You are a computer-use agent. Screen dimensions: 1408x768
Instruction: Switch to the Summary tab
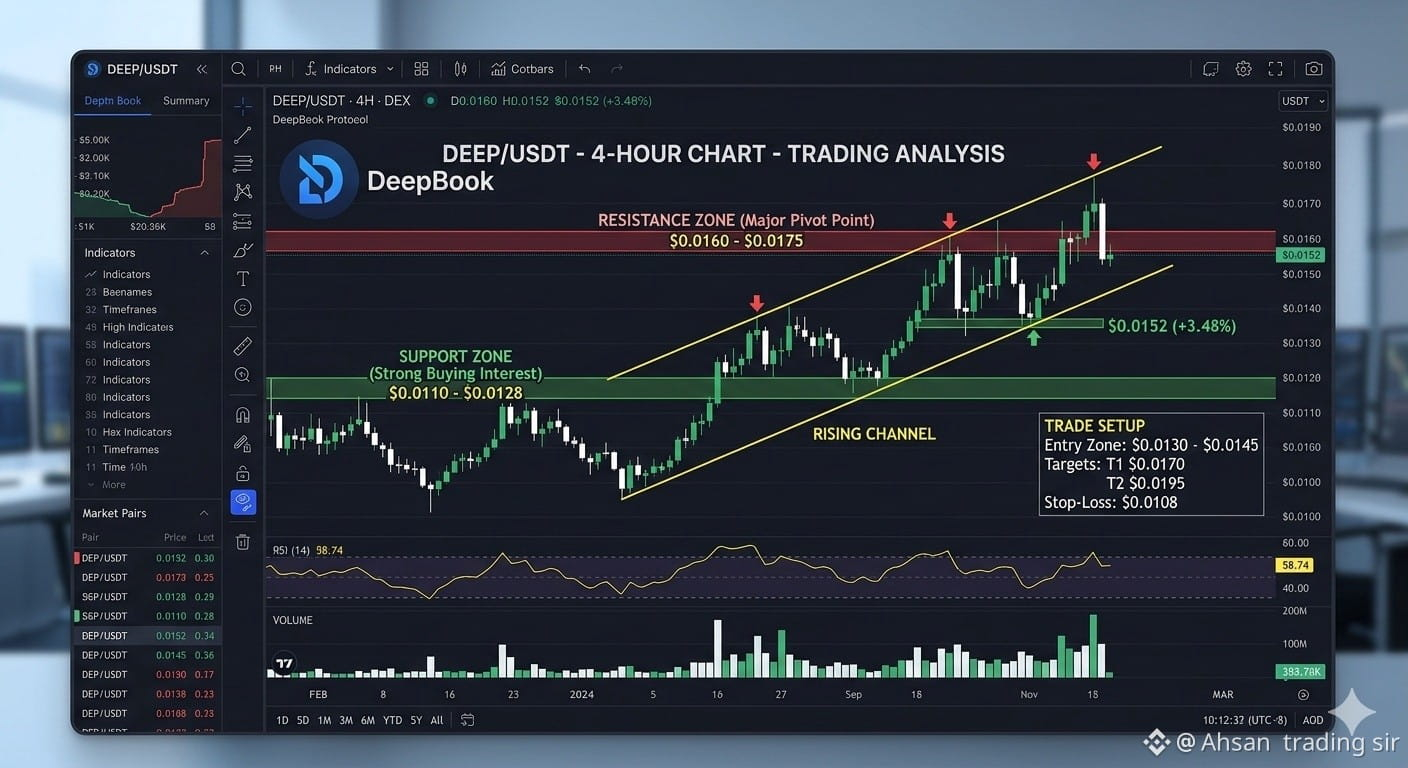pyautogui.click(x=186, y=101)
